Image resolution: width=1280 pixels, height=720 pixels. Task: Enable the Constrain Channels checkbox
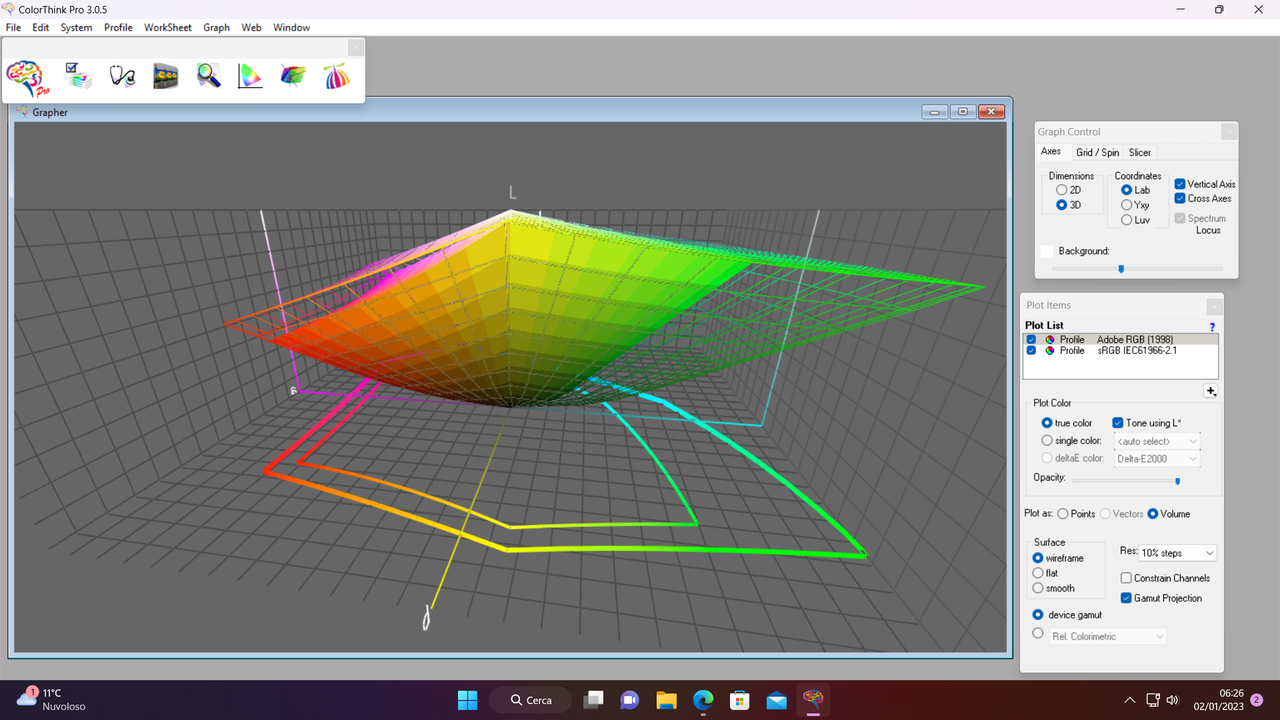(x=1125, y=577)
